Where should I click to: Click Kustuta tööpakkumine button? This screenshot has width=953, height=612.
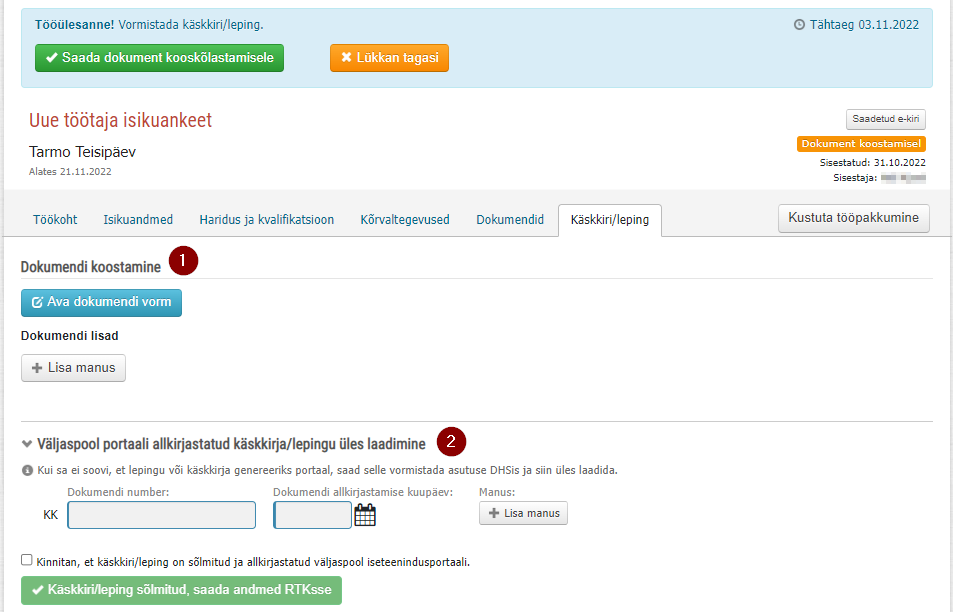point(853,218)
